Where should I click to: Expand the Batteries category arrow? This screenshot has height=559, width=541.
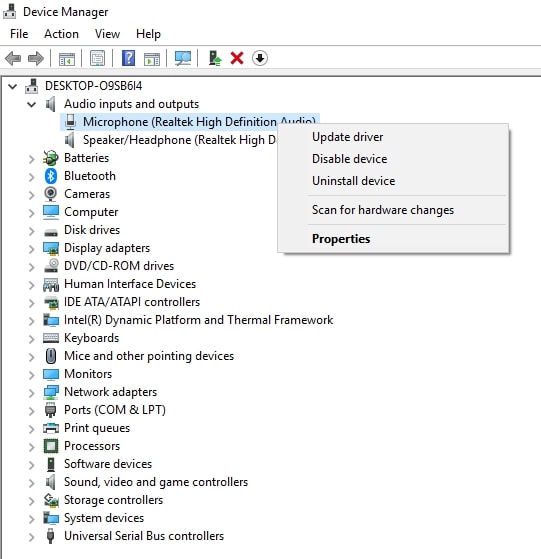pos(32,159)
